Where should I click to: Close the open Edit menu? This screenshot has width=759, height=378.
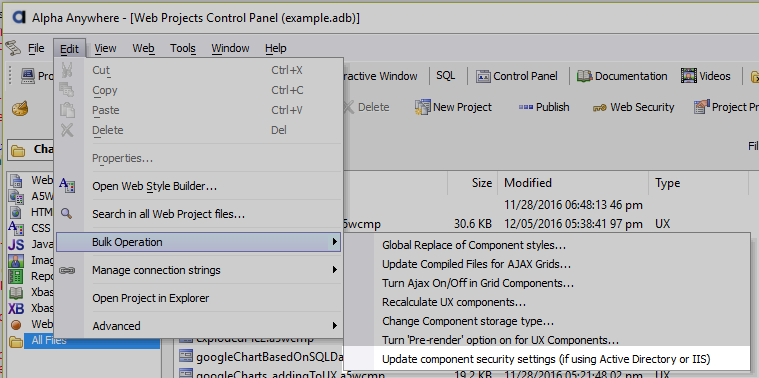click(70, 48)
